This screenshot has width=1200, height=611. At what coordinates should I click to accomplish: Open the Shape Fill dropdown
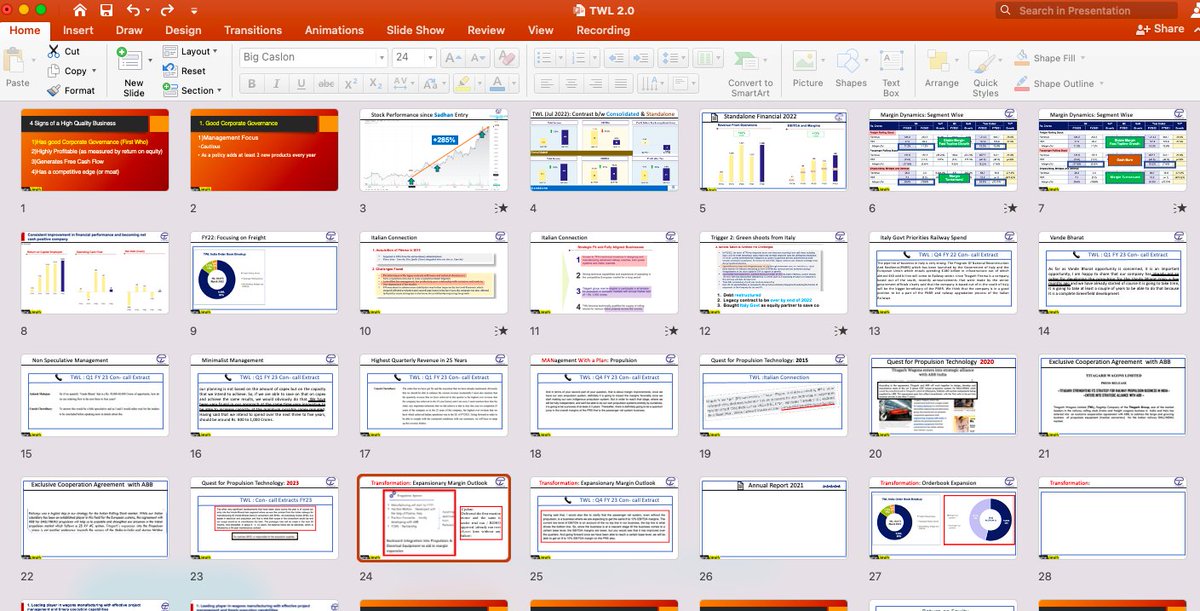(x=1085, y=58)
